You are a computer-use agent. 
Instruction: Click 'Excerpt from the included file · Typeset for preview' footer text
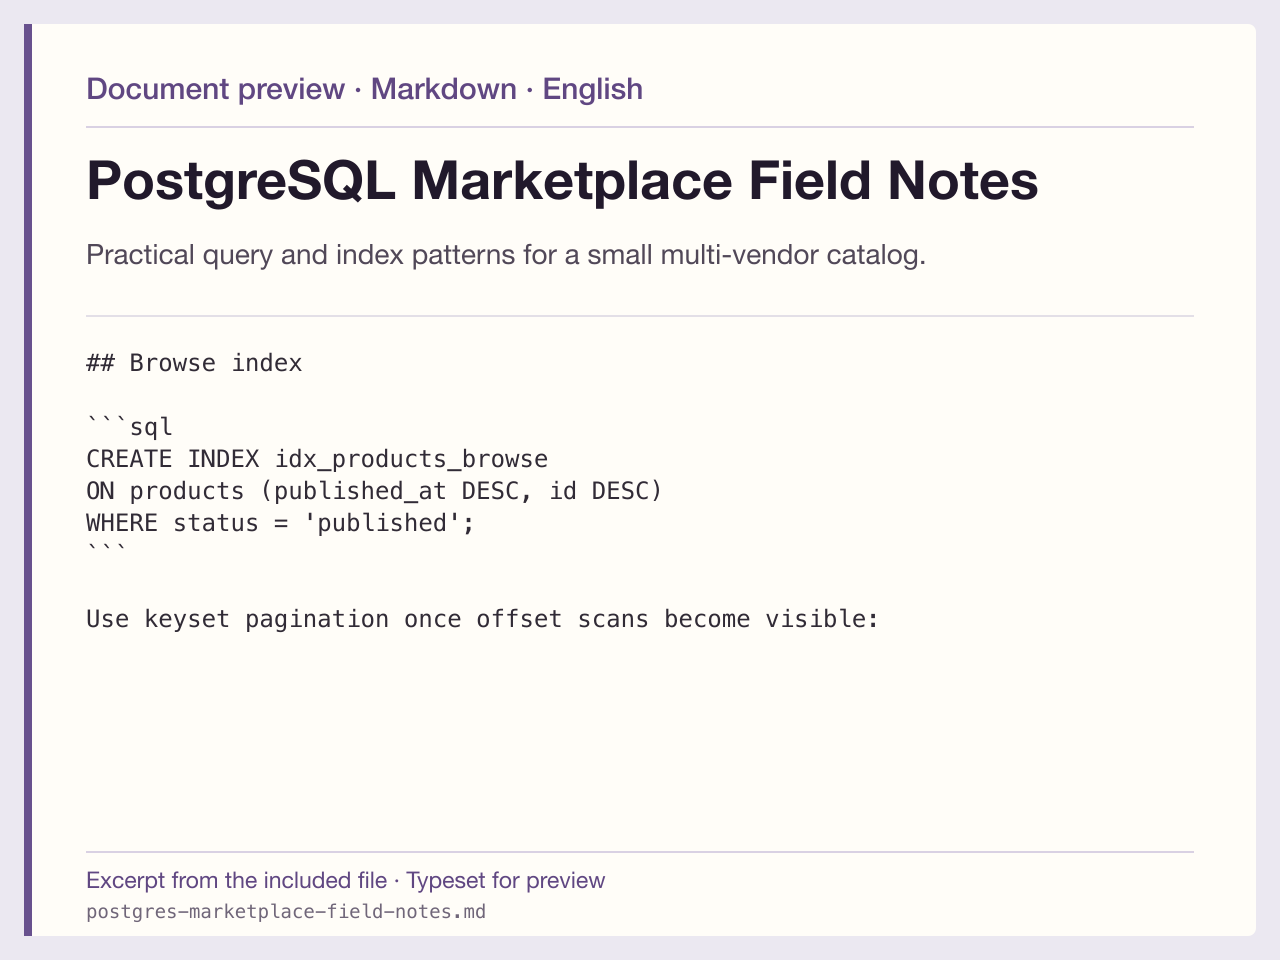coord(346,880)
